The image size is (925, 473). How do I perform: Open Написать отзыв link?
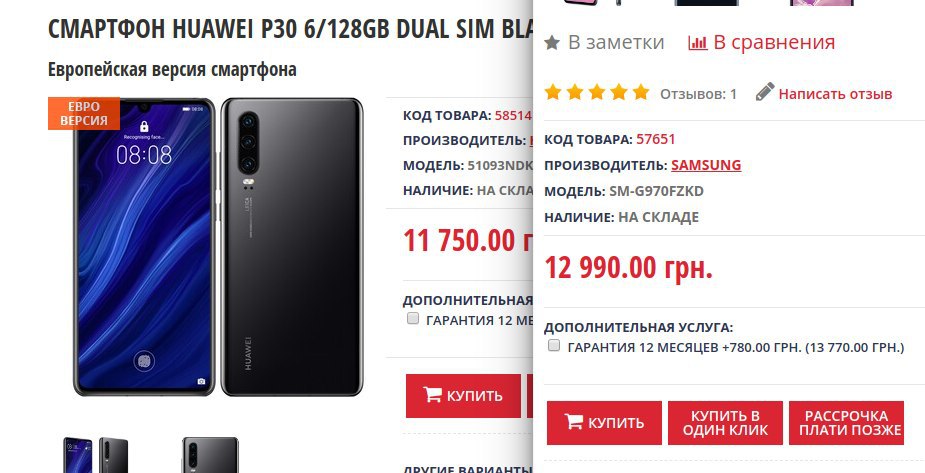(835, 94)
